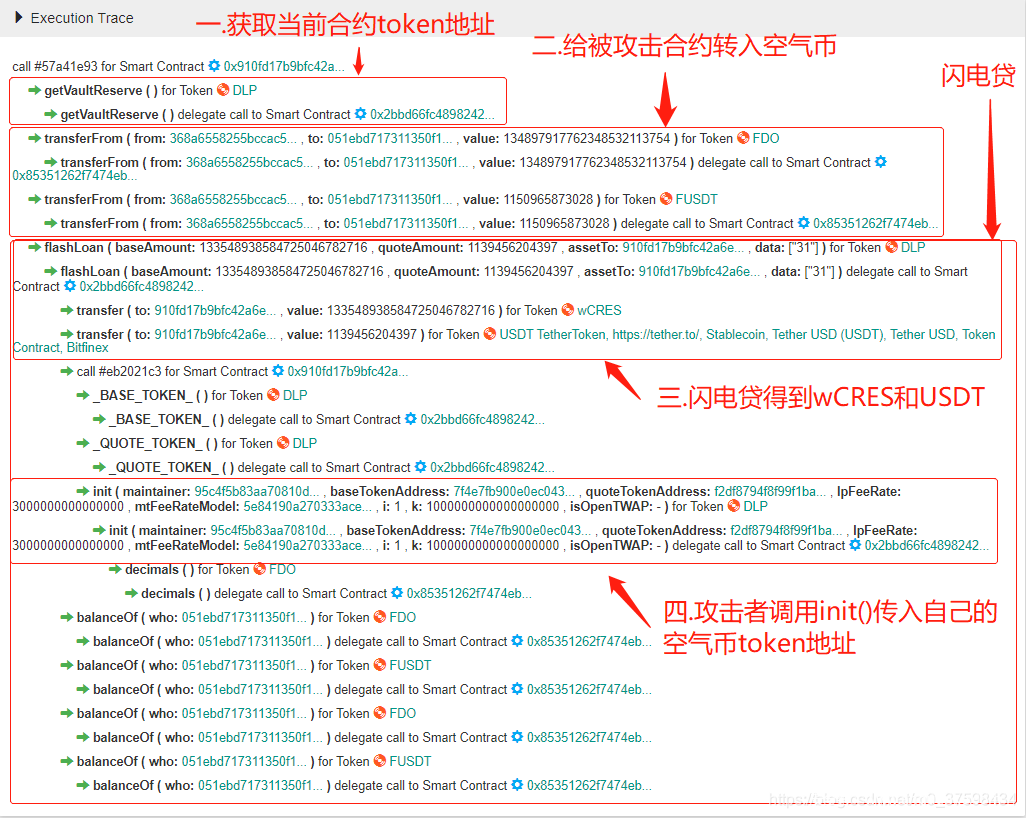Open wCRES token link
This screenshot has height=818, width=1026.
(x=599, y=310)
